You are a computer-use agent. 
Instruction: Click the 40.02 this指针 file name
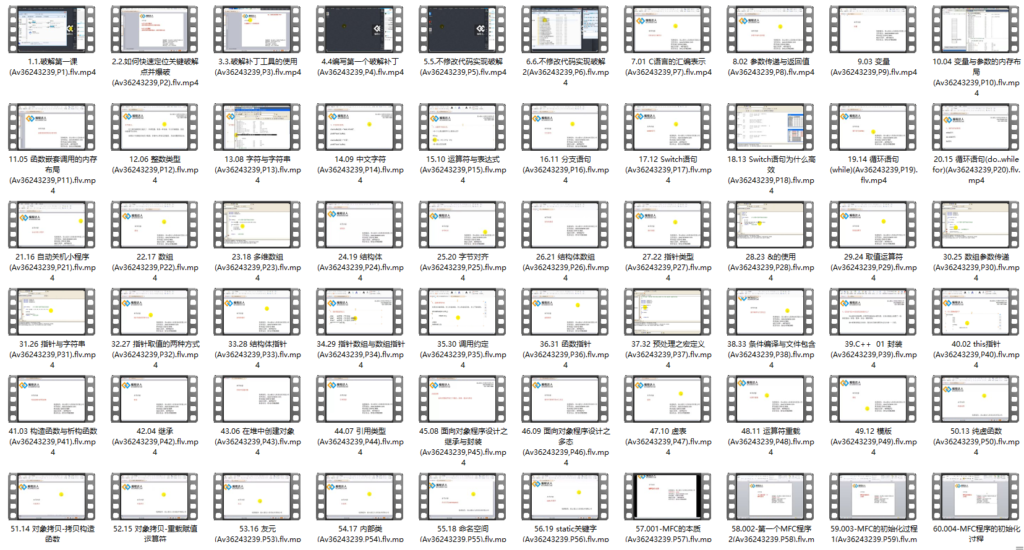point(976,354)
